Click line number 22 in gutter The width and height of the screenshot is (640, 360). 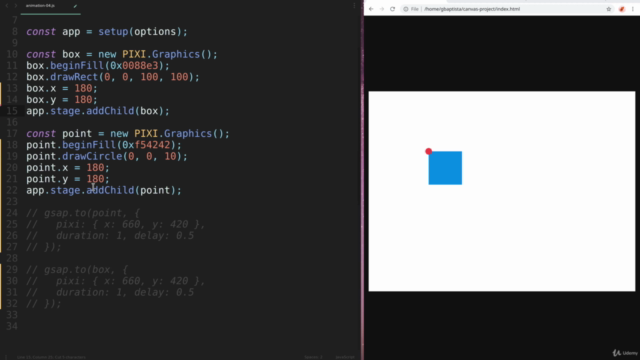[12, 190]
